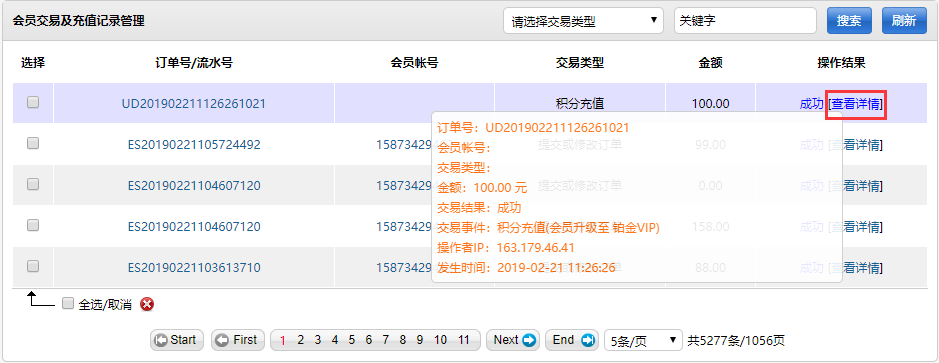Check the row for order UD20190221126261021
The height and width of the screenshot is (363, 939).
tap(33, 102)
